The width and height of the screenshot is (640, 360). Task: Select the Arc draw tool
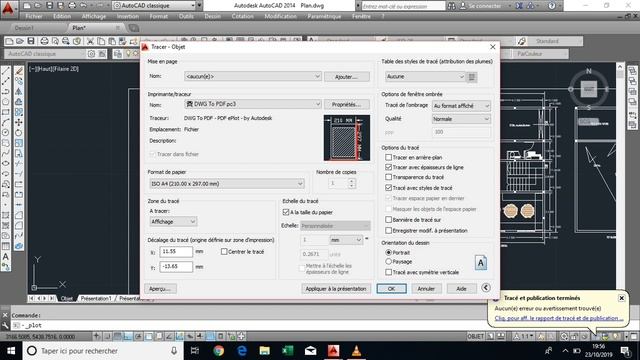click(x=6, y=122)
